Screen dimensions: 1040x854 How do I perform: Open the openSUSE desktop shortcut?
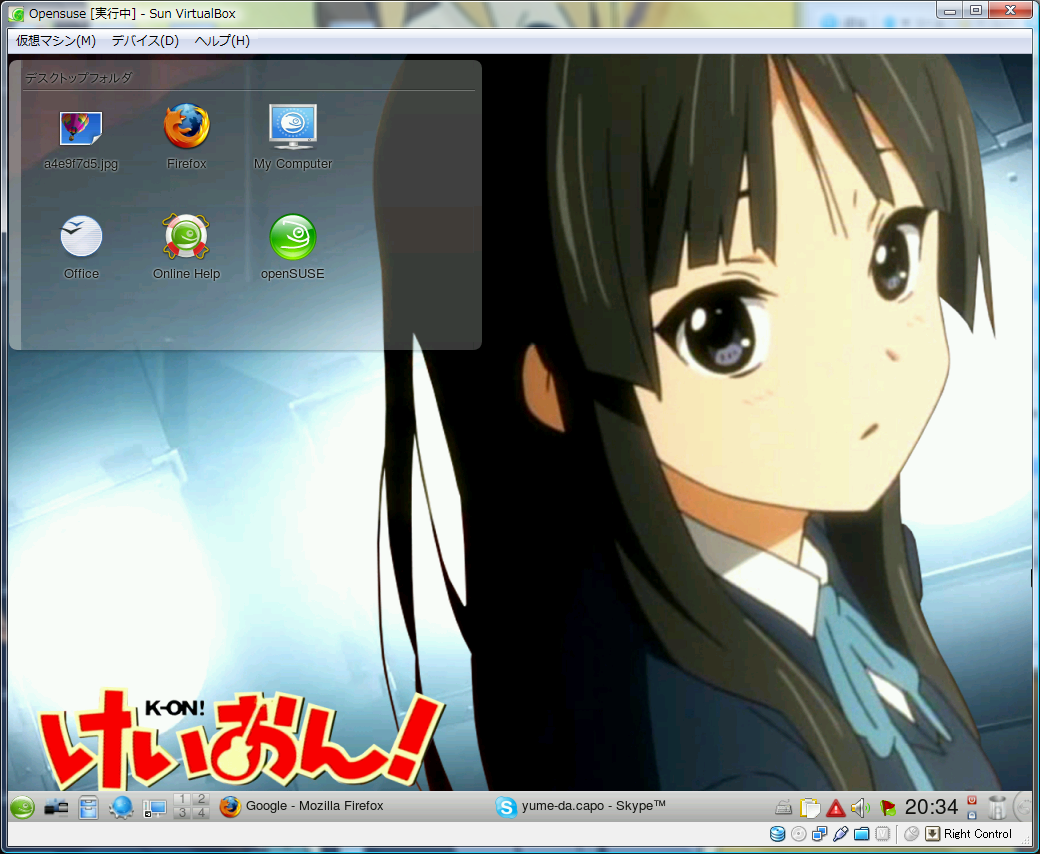point(292,247)
